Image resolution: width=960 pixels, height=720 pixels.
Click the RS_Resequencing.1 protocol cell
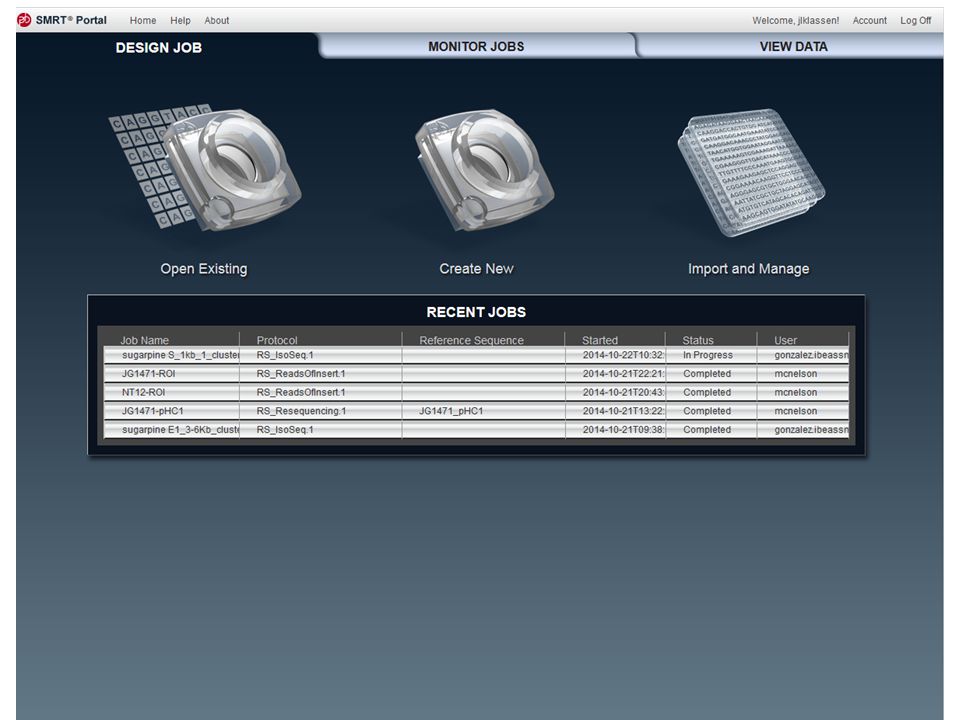301,411
